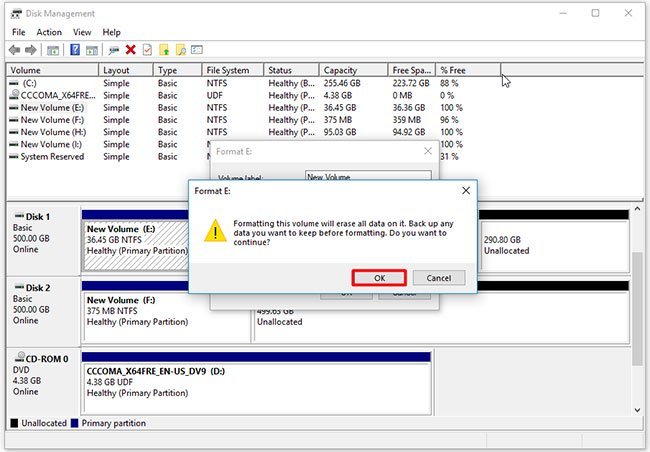The width and height of the screenshot is (650, 452).
Task: Confirm formatting by clicking OK
Action: pyautogui.click(x=379, y=278)
